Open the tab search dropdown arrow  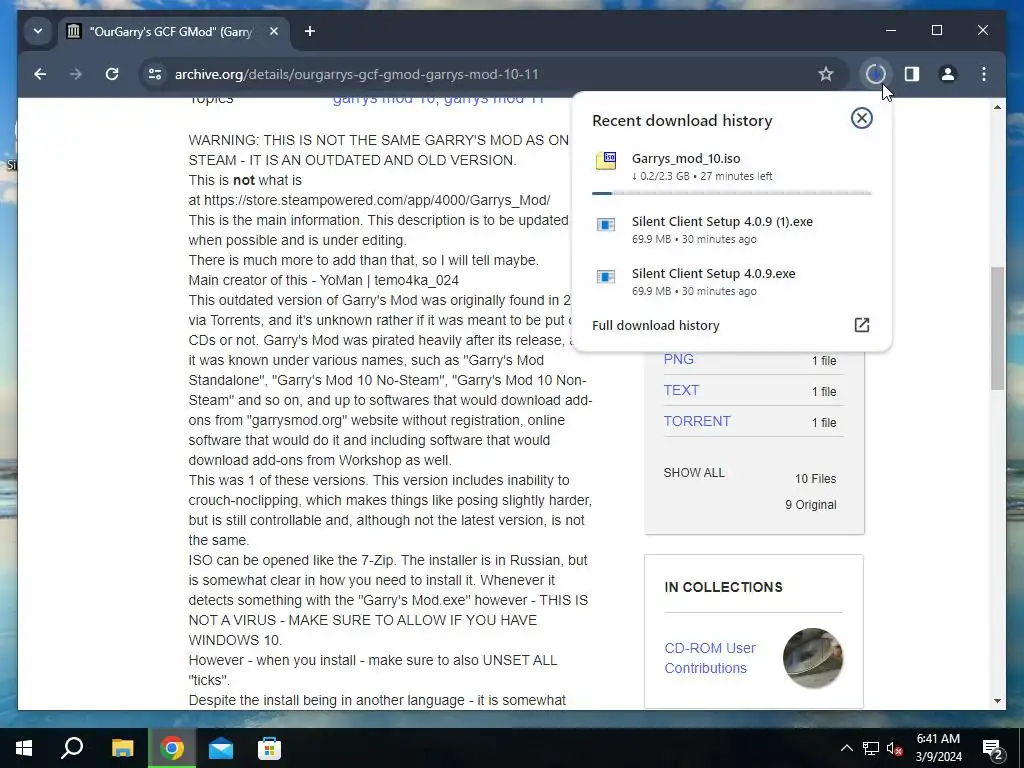click(38, 31)
